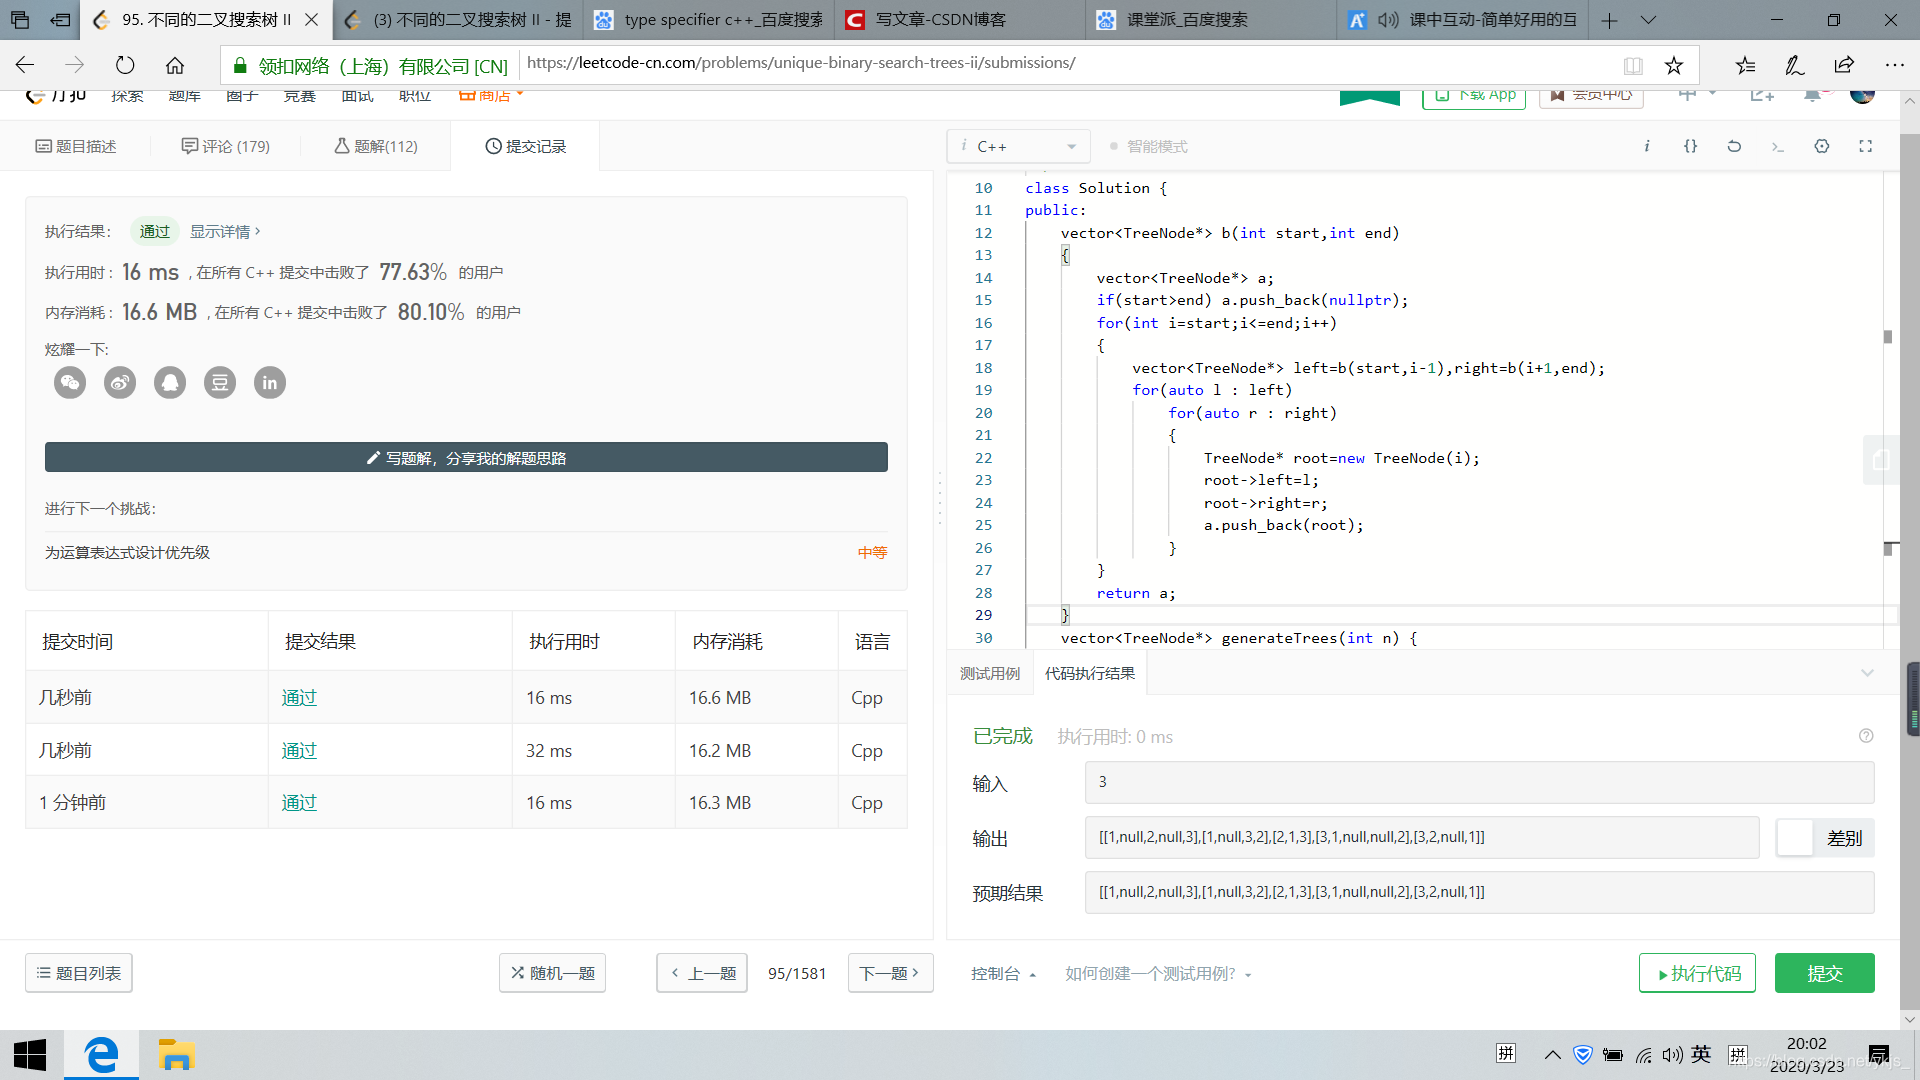Open reading view icon

click(x=1633, y=65)
